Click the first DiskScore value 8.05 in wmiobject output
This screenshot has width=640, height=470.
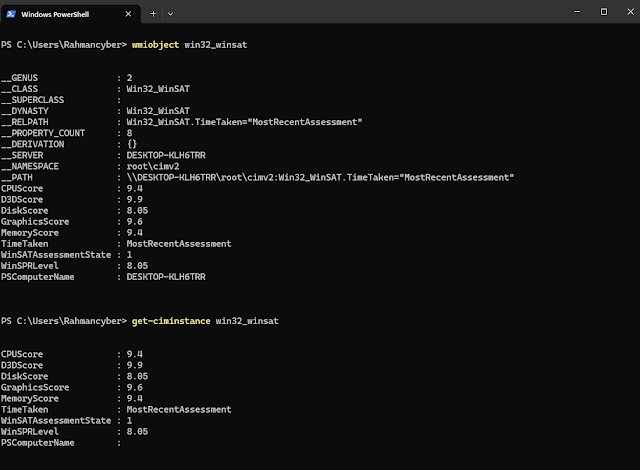(137, 211)
